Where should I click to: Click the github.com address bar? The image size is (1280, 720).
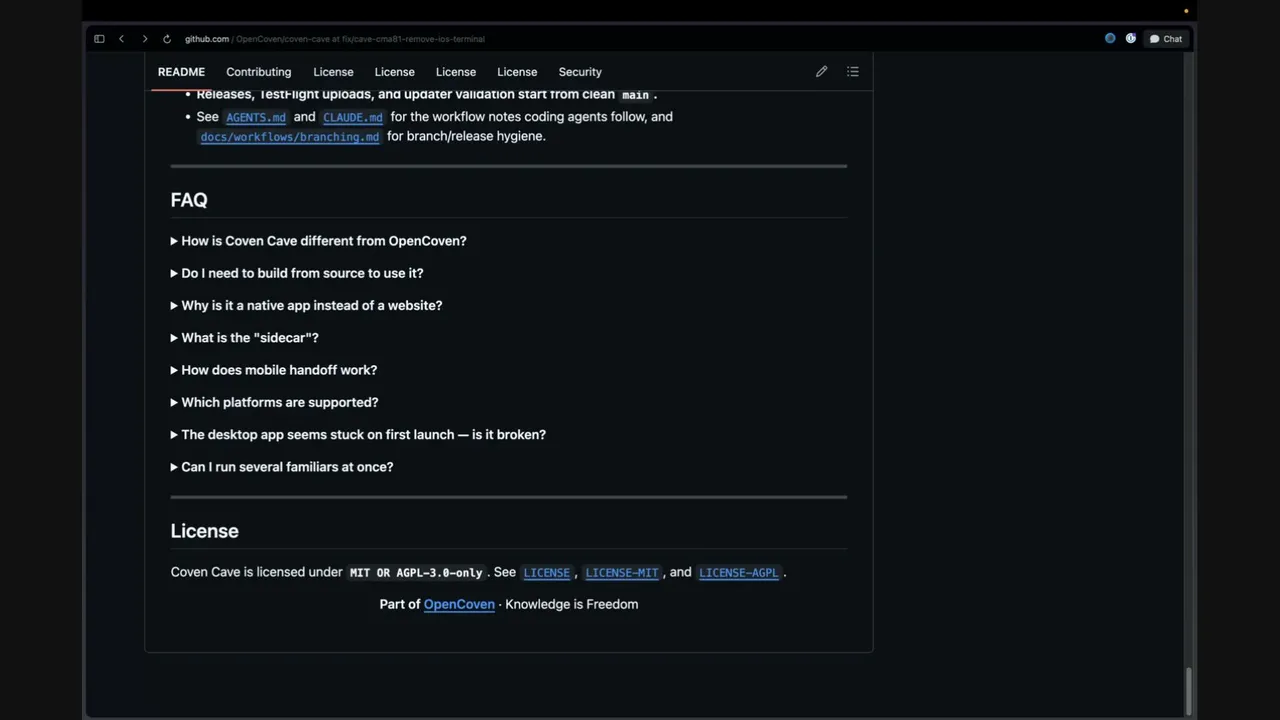[x=334, y=39]
